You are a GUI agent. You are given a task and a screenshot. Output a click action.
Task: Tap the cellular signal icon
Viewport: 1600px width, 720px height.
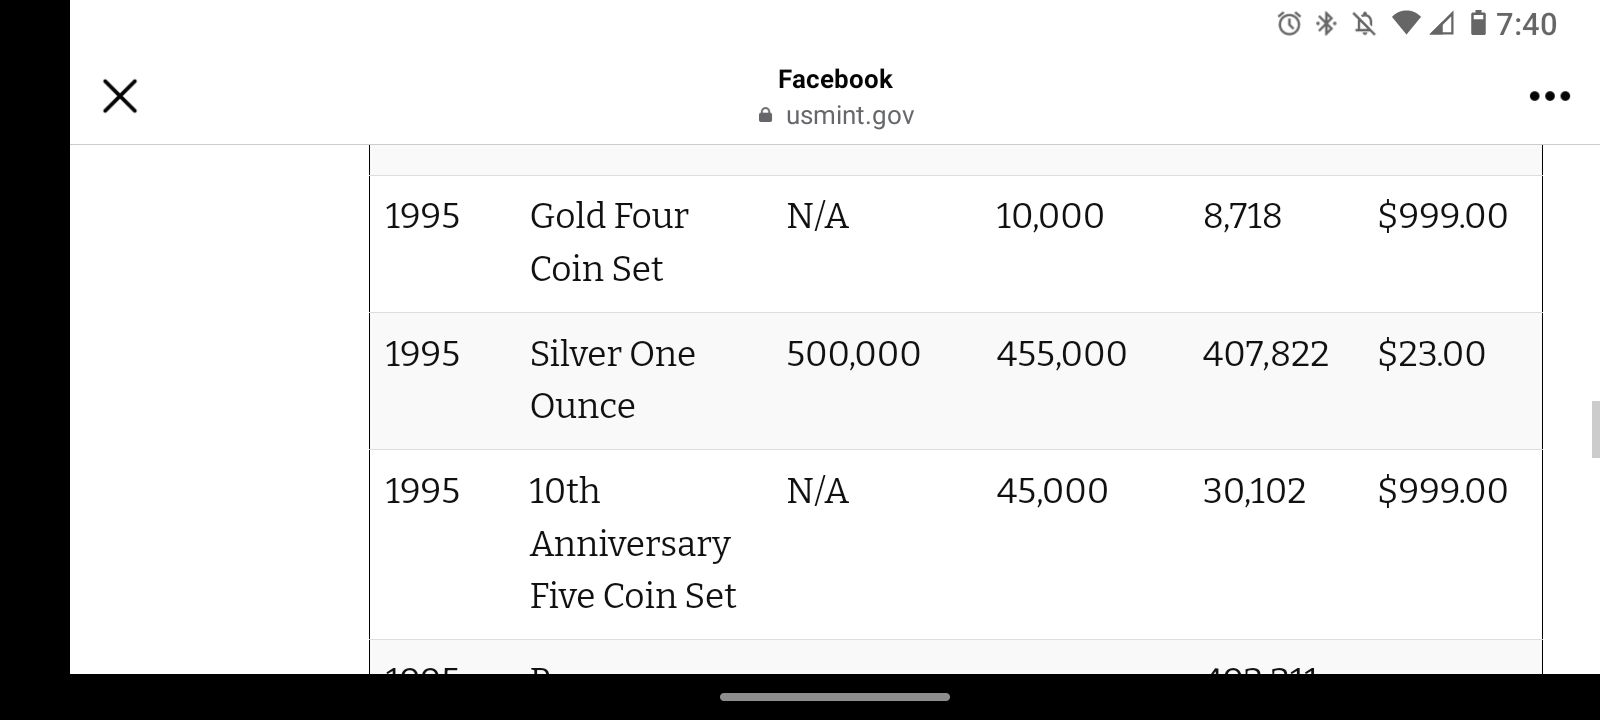coord(1441,23)
